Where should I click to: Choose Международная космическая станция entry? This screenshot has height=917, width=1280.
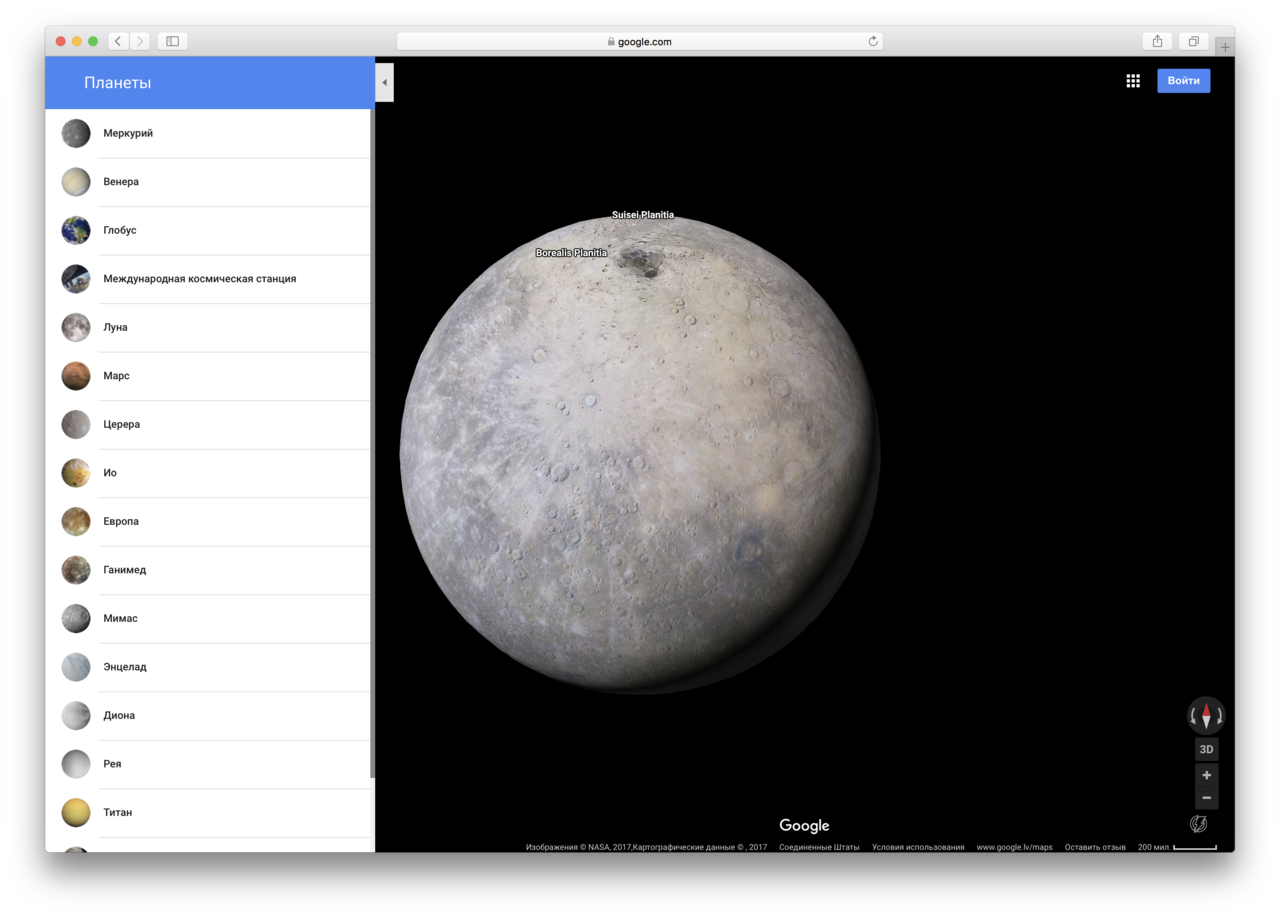point(199,279)
